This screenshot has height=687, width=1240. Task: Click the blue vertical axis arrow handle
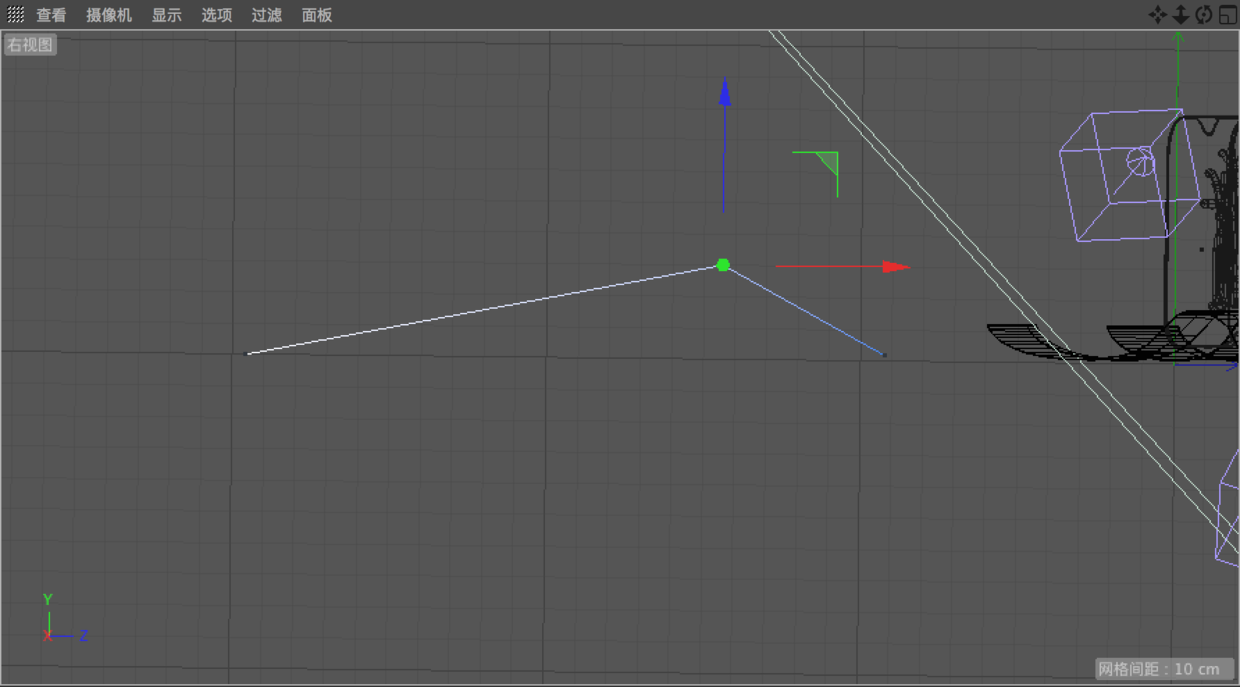(725, 92)
